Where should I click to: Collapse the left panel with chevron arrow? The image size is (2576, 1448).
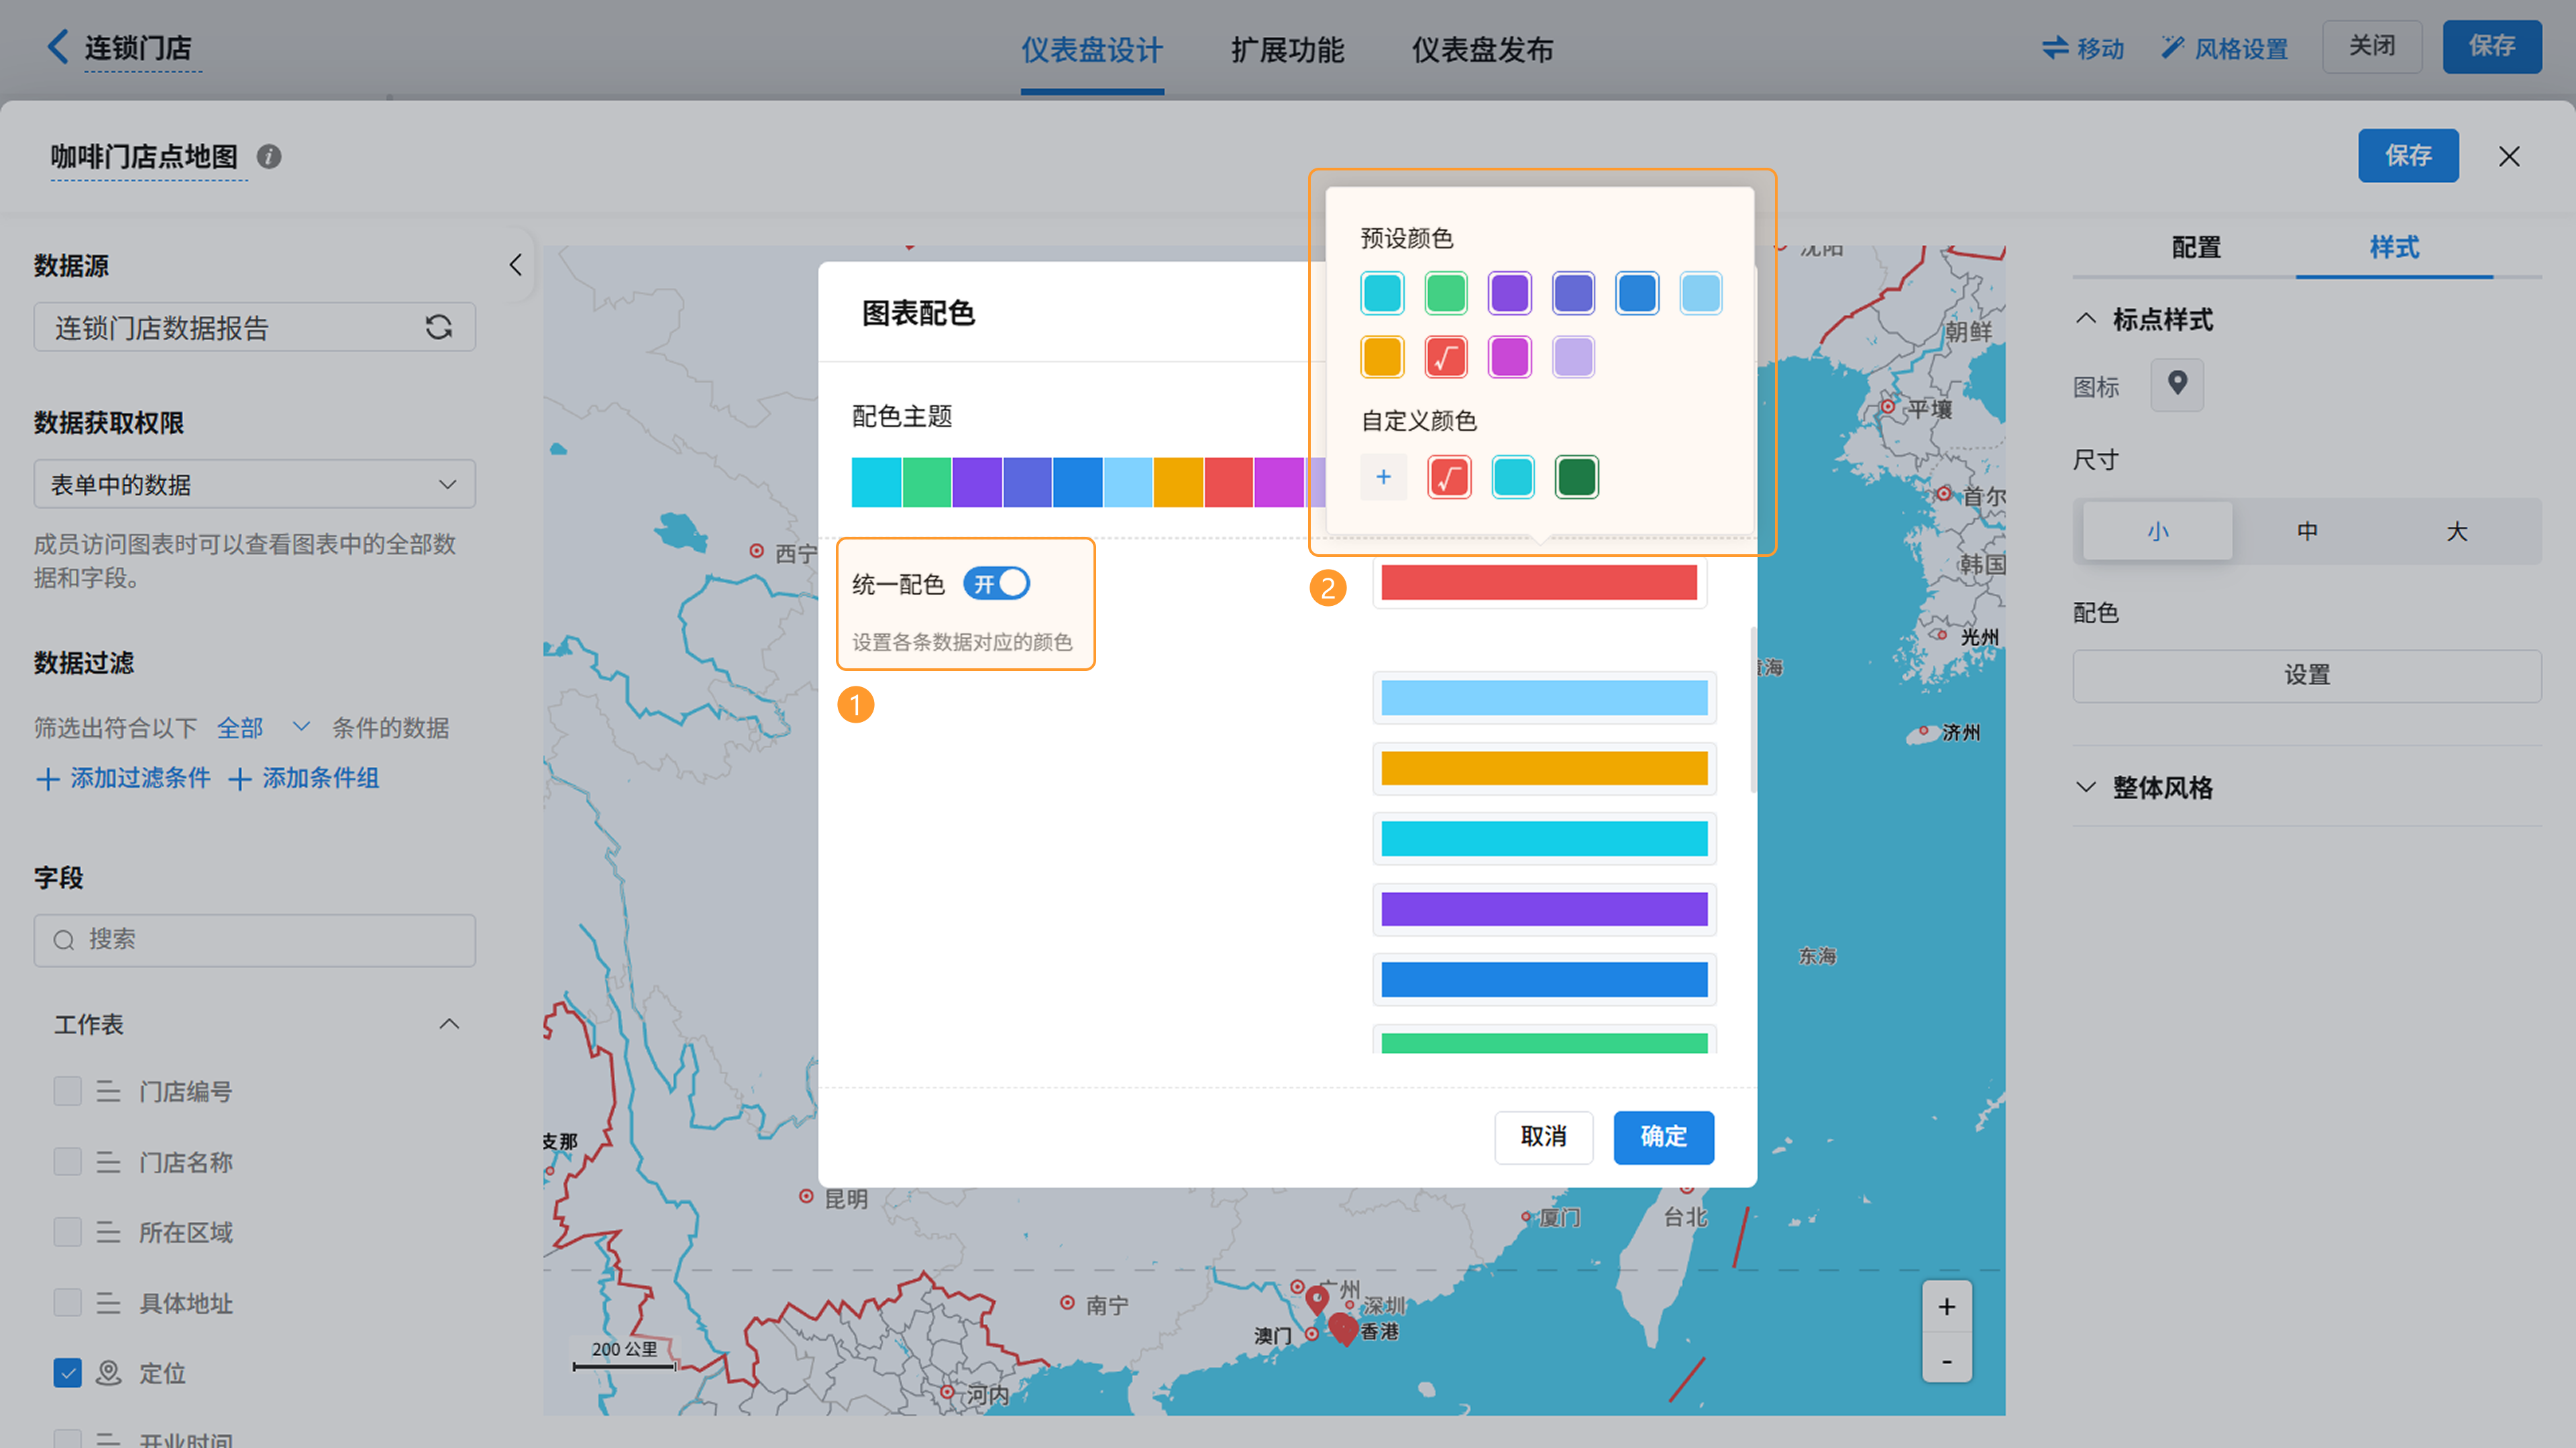point(515,265)
